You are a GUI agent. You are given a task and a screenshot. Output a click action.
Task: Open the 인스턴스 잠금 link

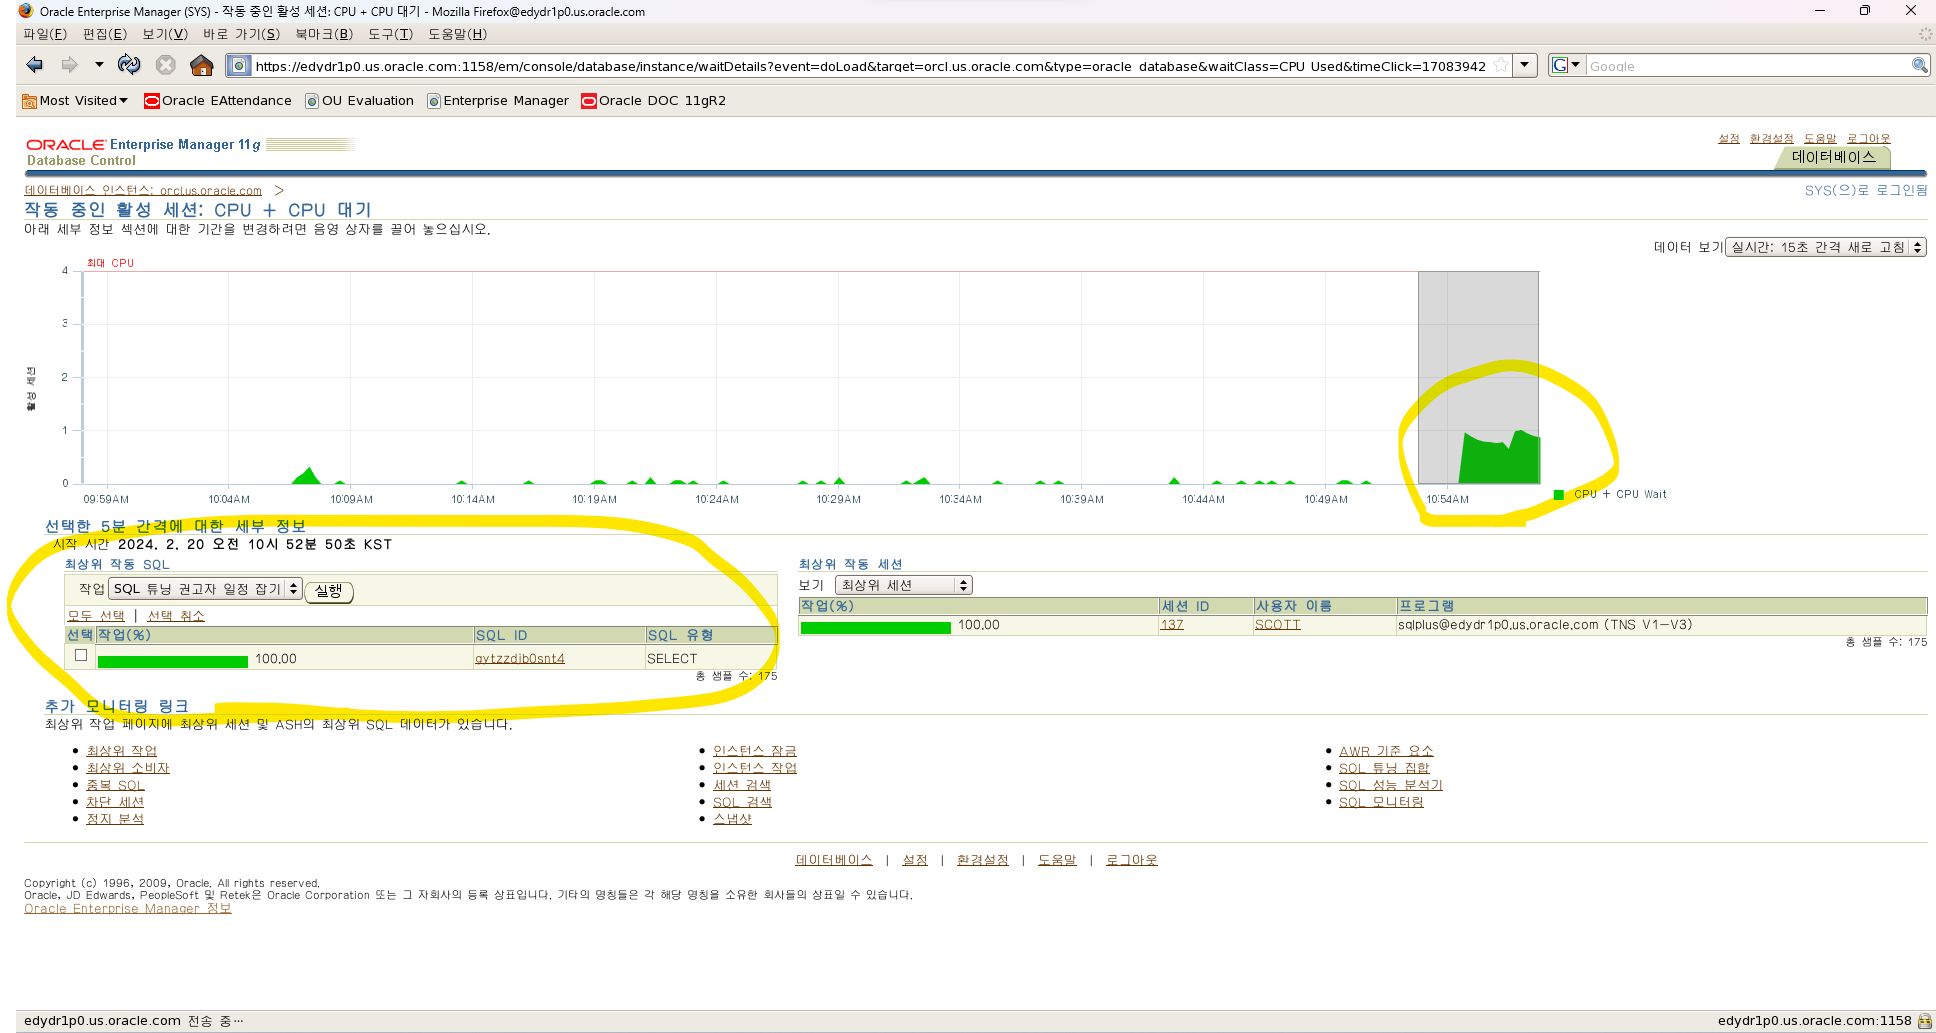(755, 751)
